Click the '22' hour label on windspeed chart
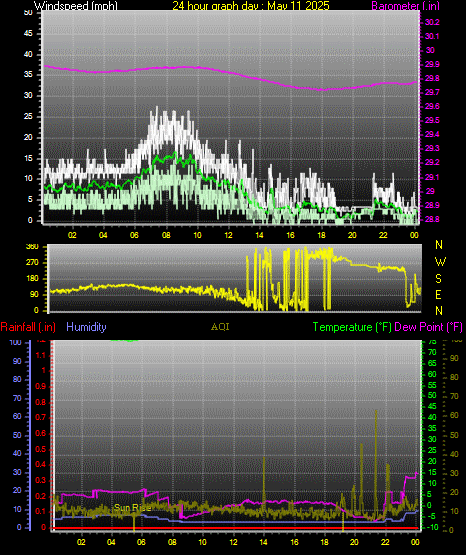Screen dimensions: 466x555 [383, 235]
